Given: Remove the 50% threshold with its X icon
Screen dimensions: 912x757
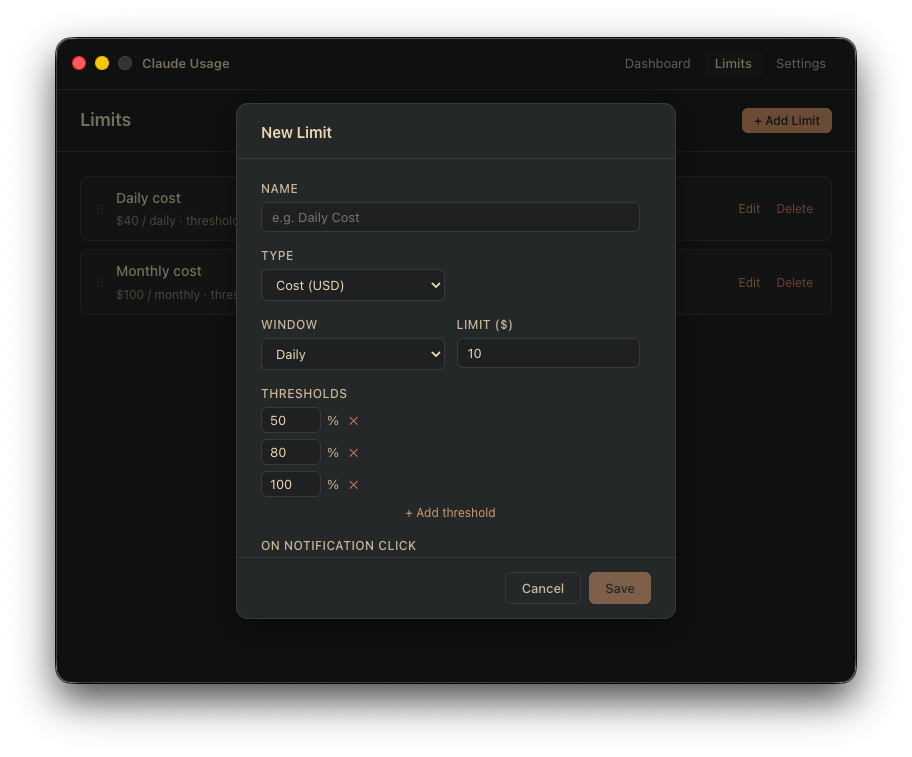Looking at the screenshot, I should 352,420.
